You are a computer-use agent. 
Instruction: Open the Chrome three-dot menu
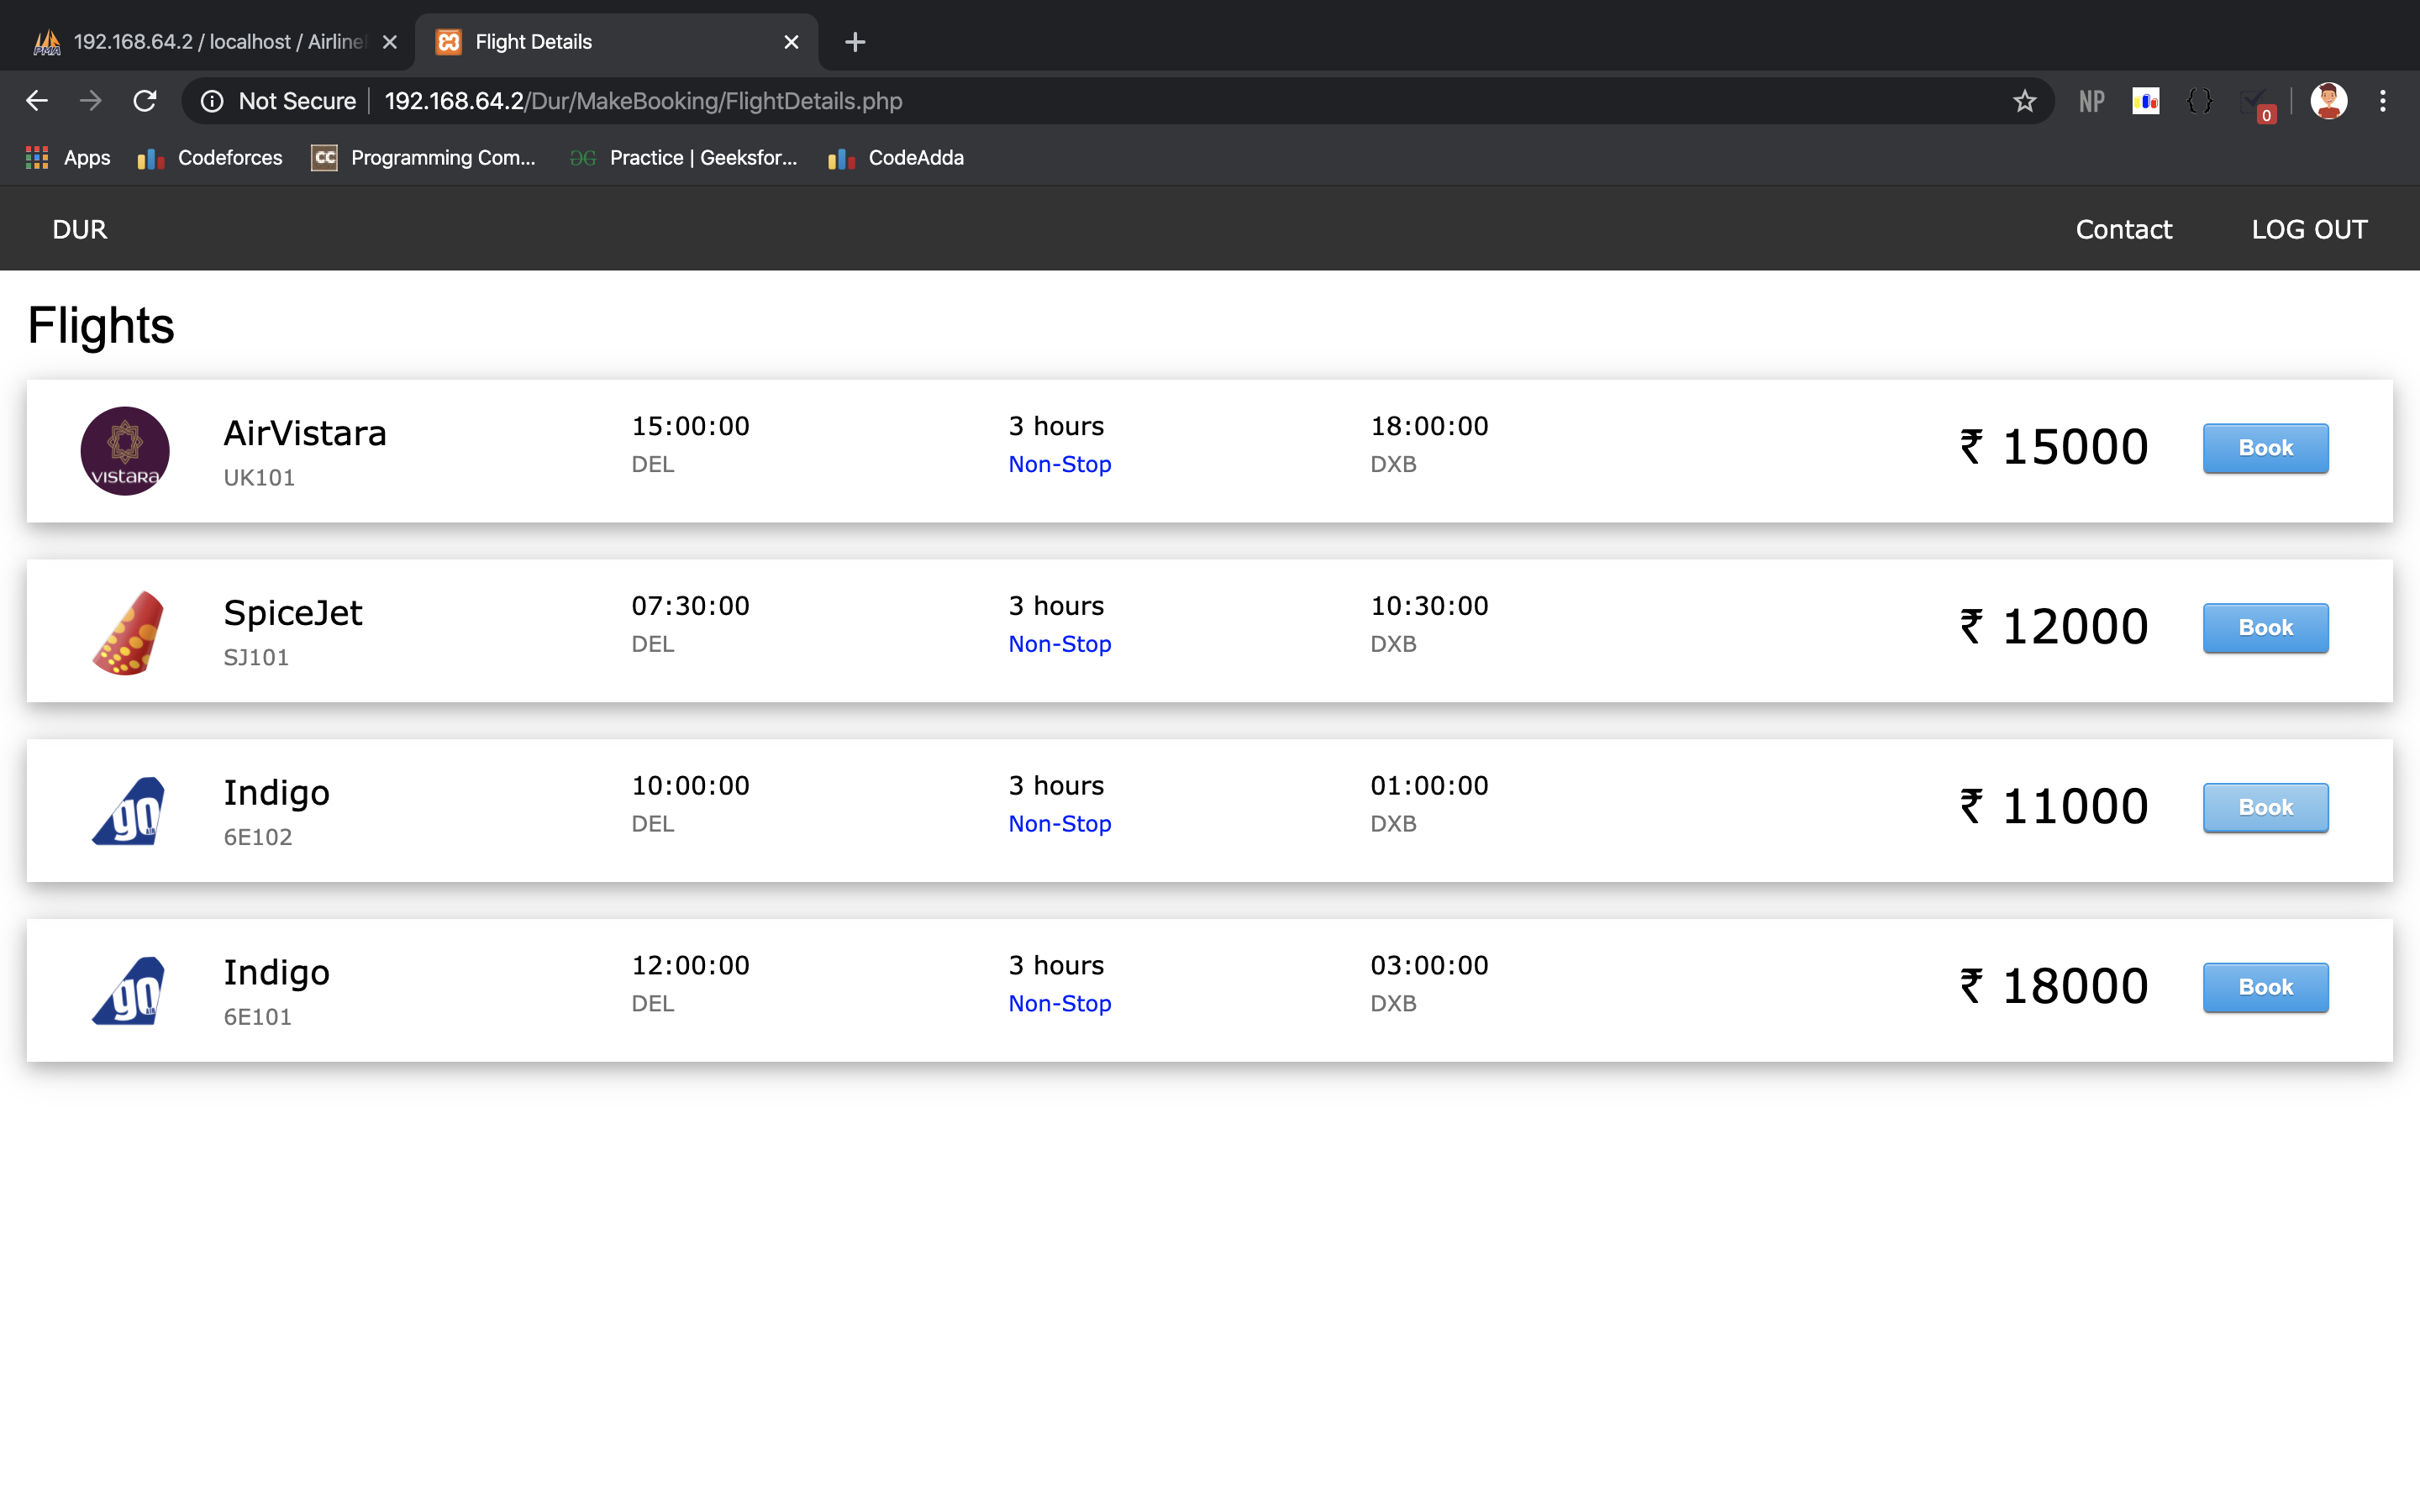tap(2383, 101)
